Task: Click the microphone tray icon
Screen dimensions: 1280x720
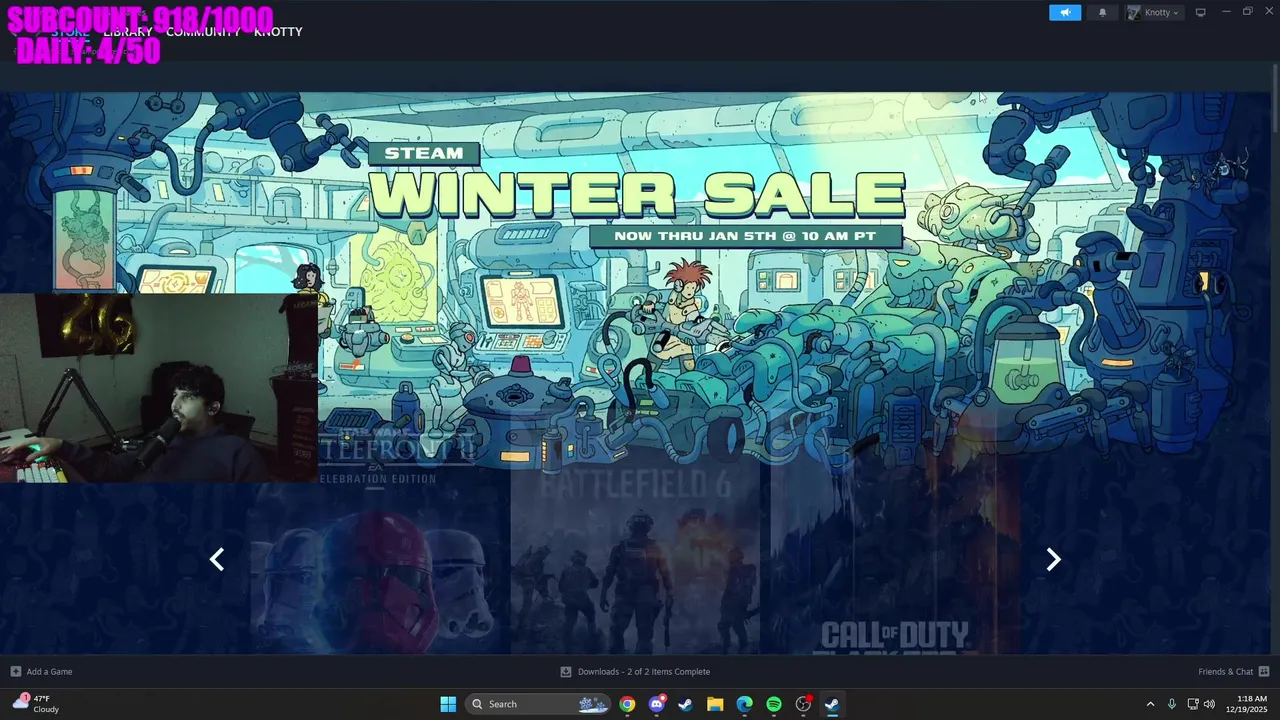Action: click(1171, 704)
